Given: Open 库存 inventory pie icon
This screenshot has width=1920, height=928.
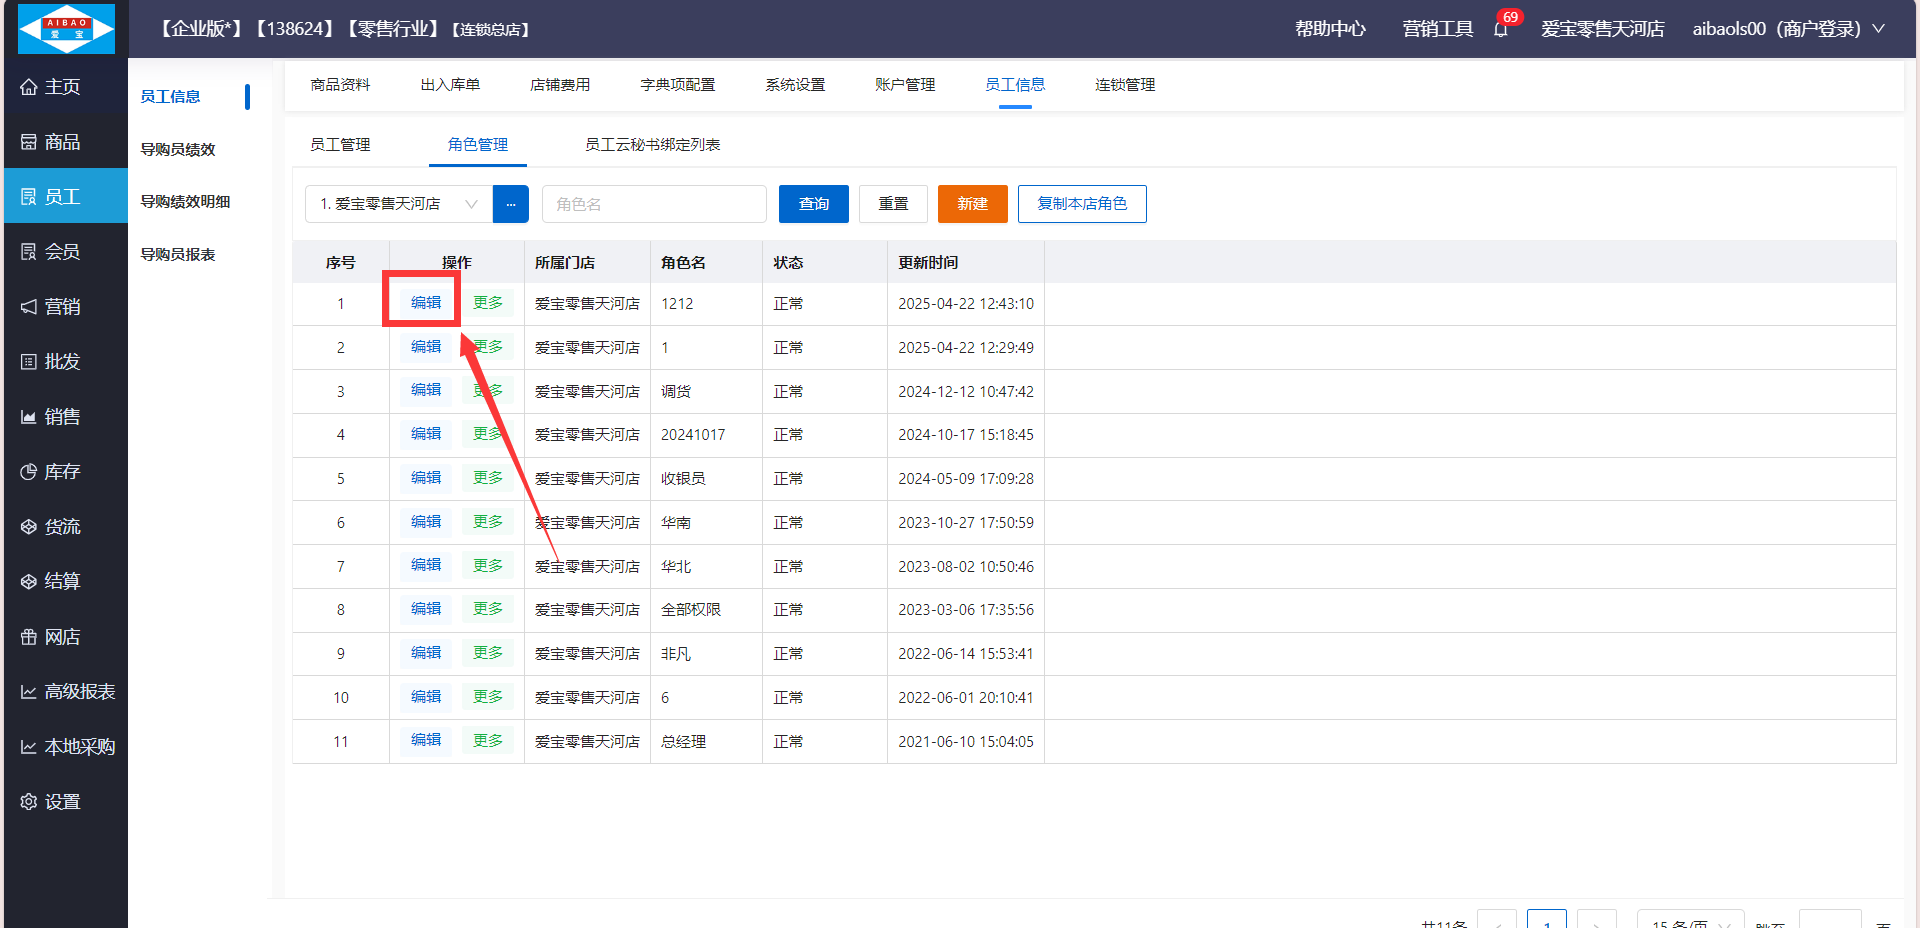Looking at the screenshot, I should pyautogui.click(x=29, y=472).
